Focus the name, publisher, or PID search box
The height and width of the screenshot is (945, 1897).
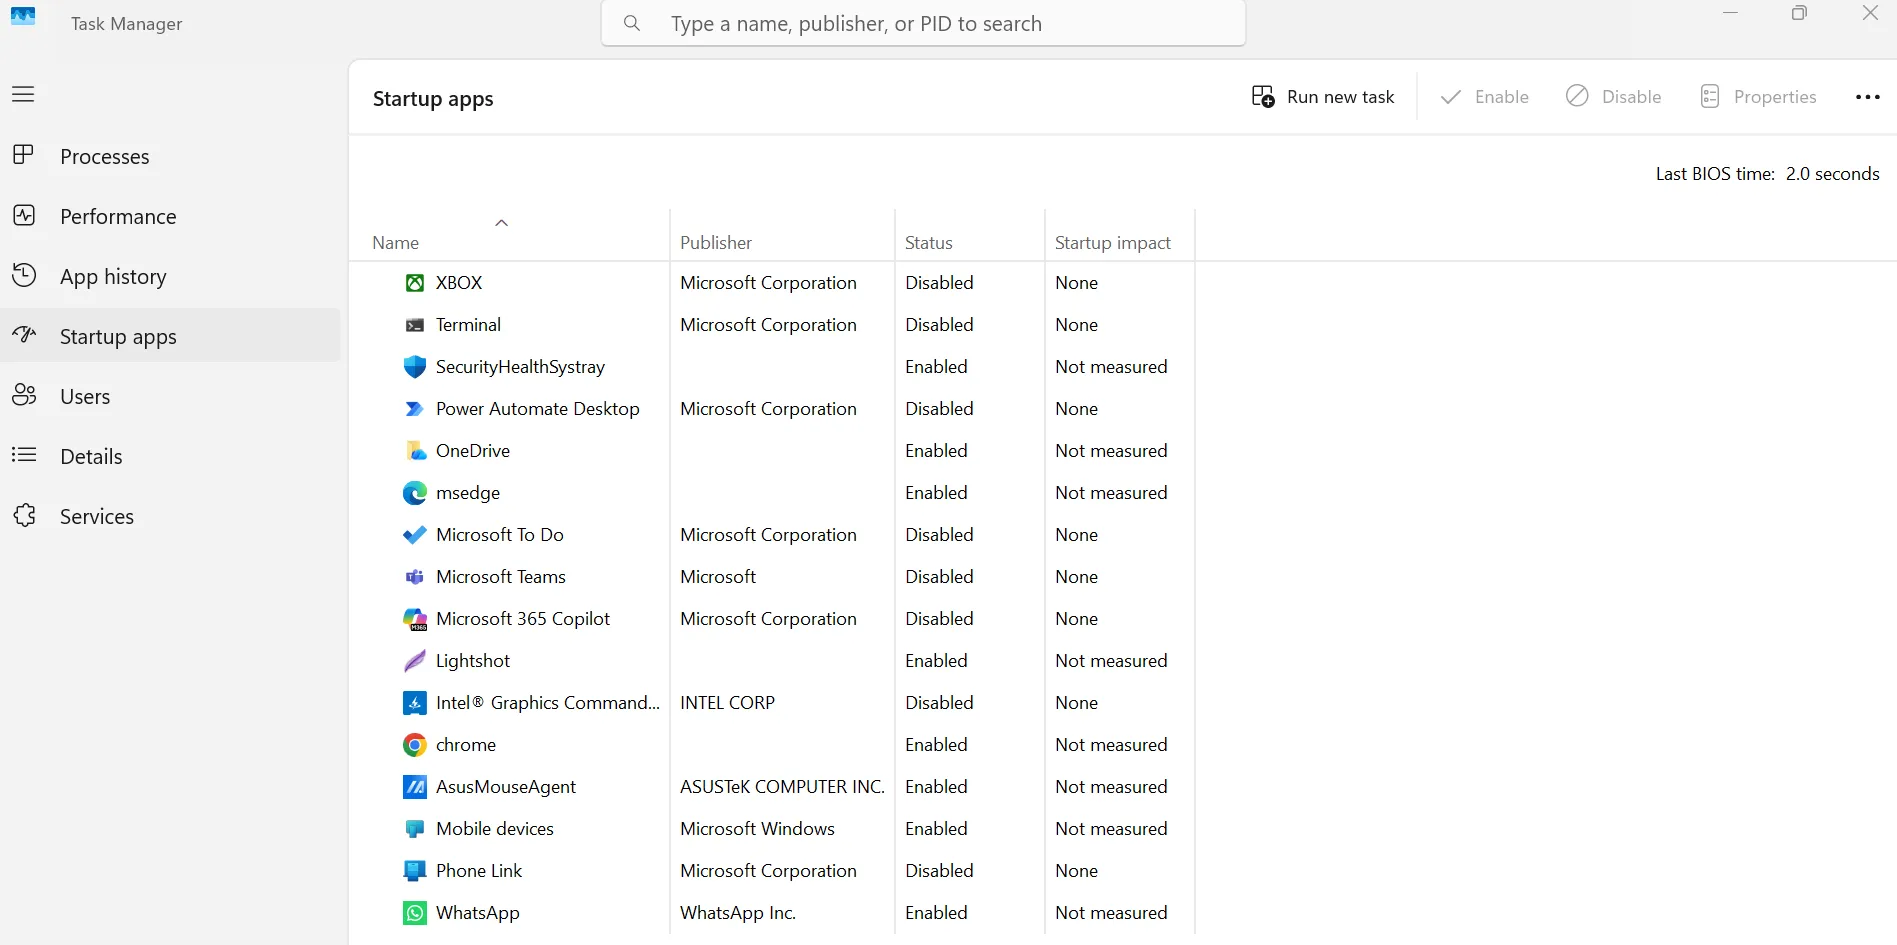[923, 23]
